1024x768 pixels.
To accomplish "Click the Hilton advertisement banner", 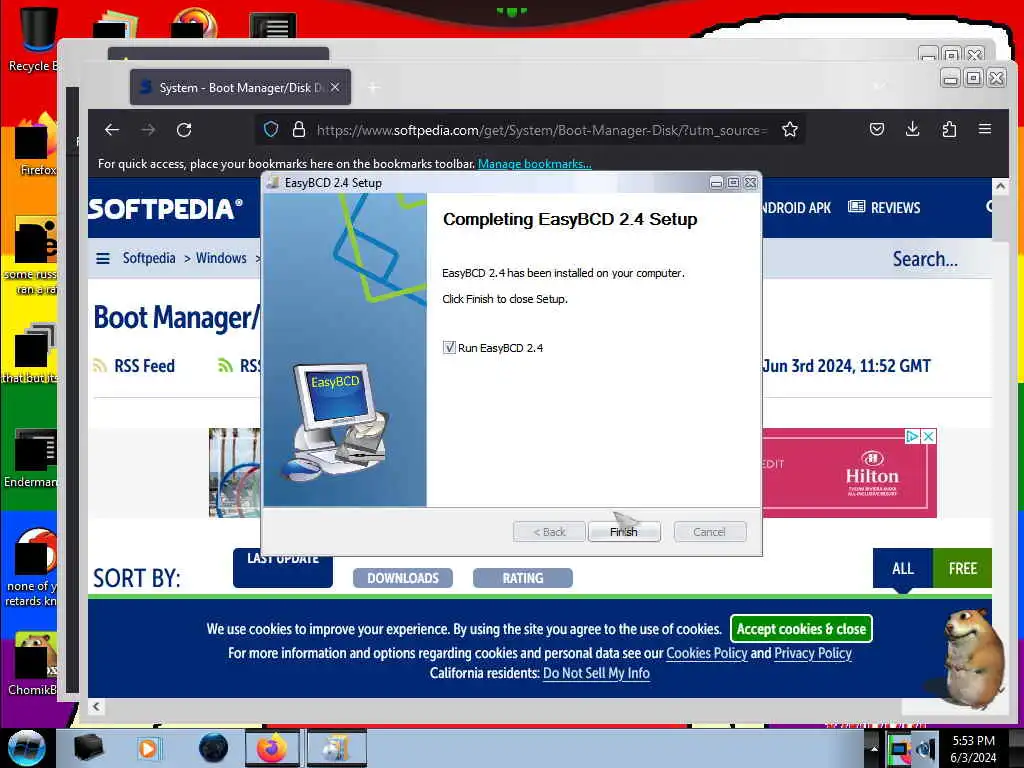I will pyautogui.click(x=850, y=473).
